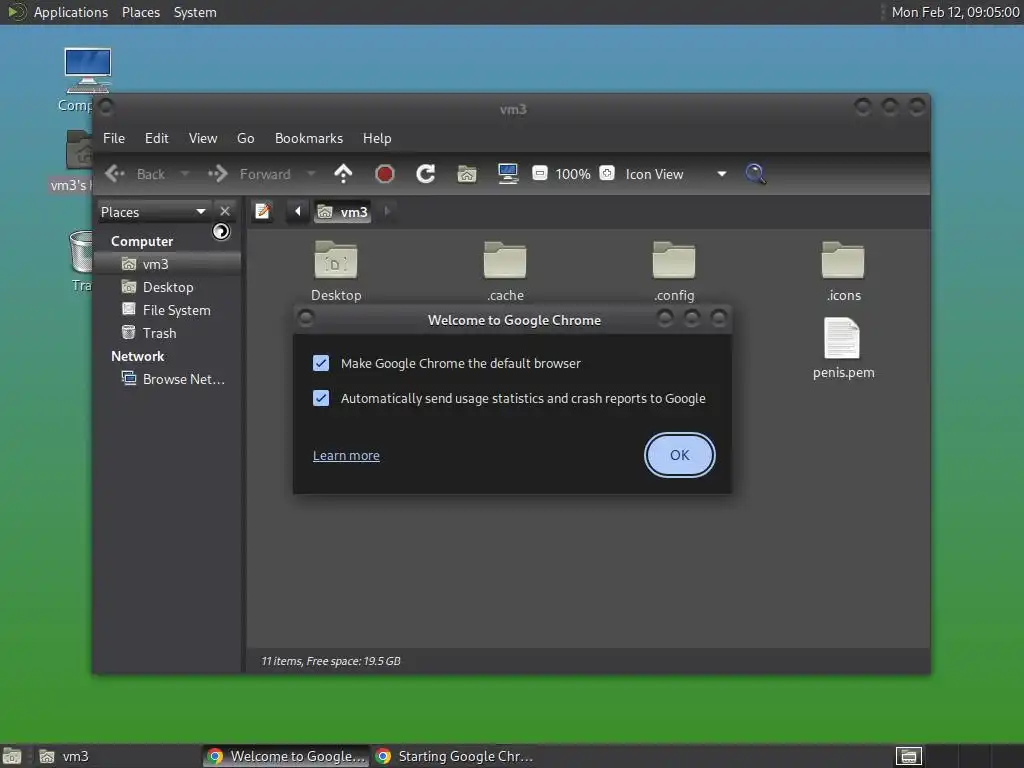Open the System panel menu
This screenshot has width=1024, height=768.
click(x=195, y=12)
